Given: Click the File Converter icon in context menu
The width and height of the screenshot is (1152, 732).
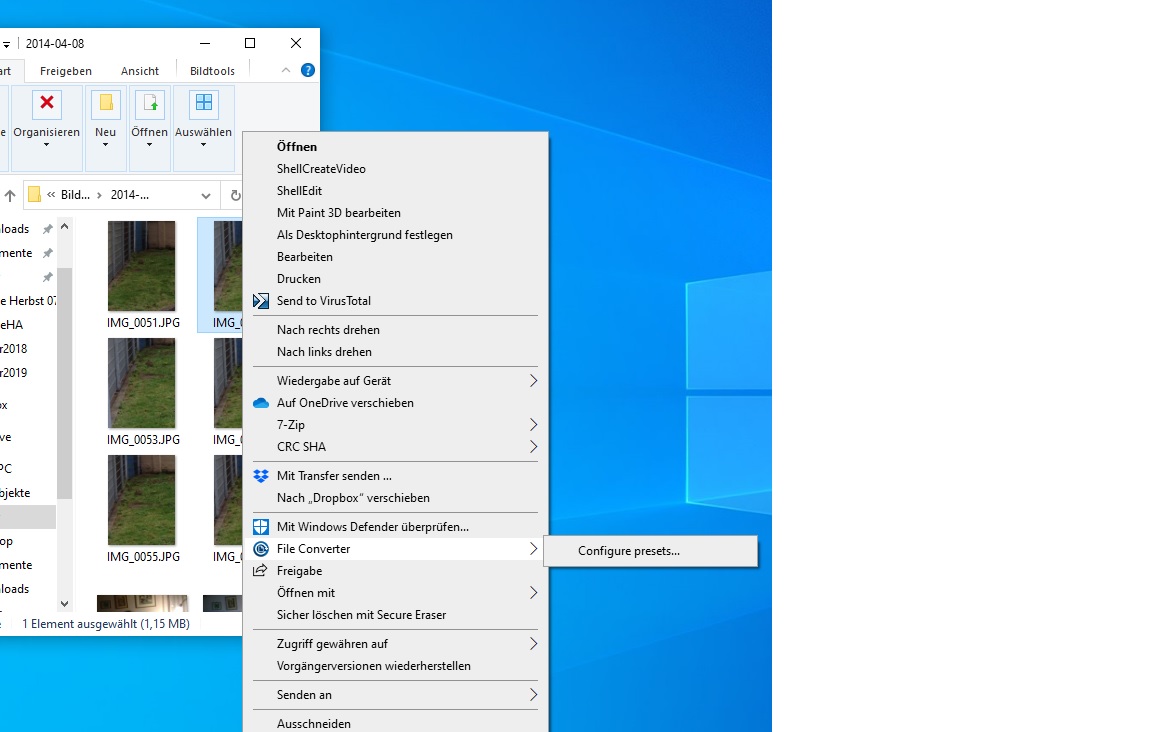Looking at the screenshot, I should click(260, 548).
